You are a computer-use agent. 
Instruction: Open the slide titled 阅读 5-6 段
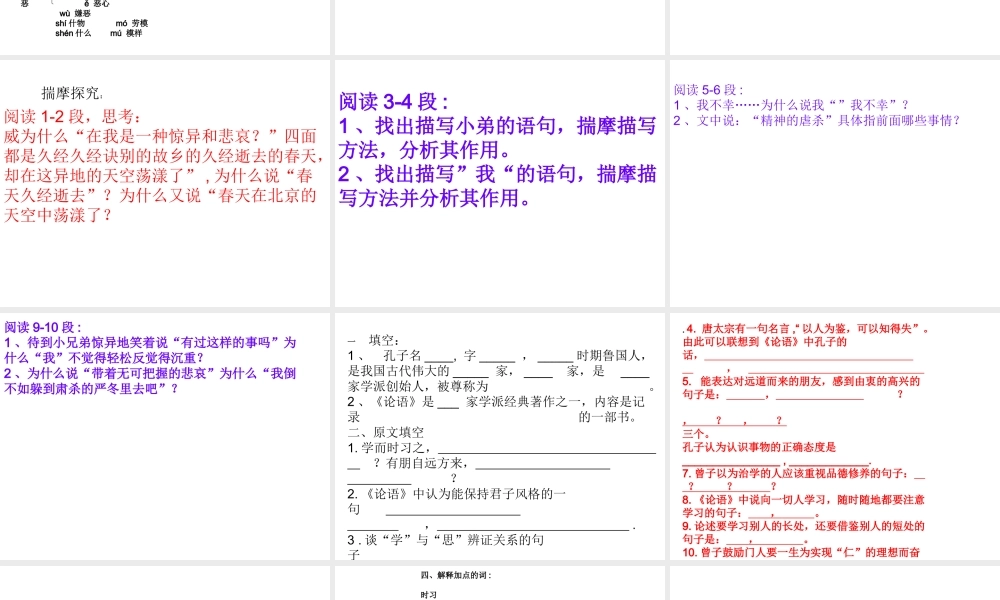pyautogui.click(x=835, y=183)
